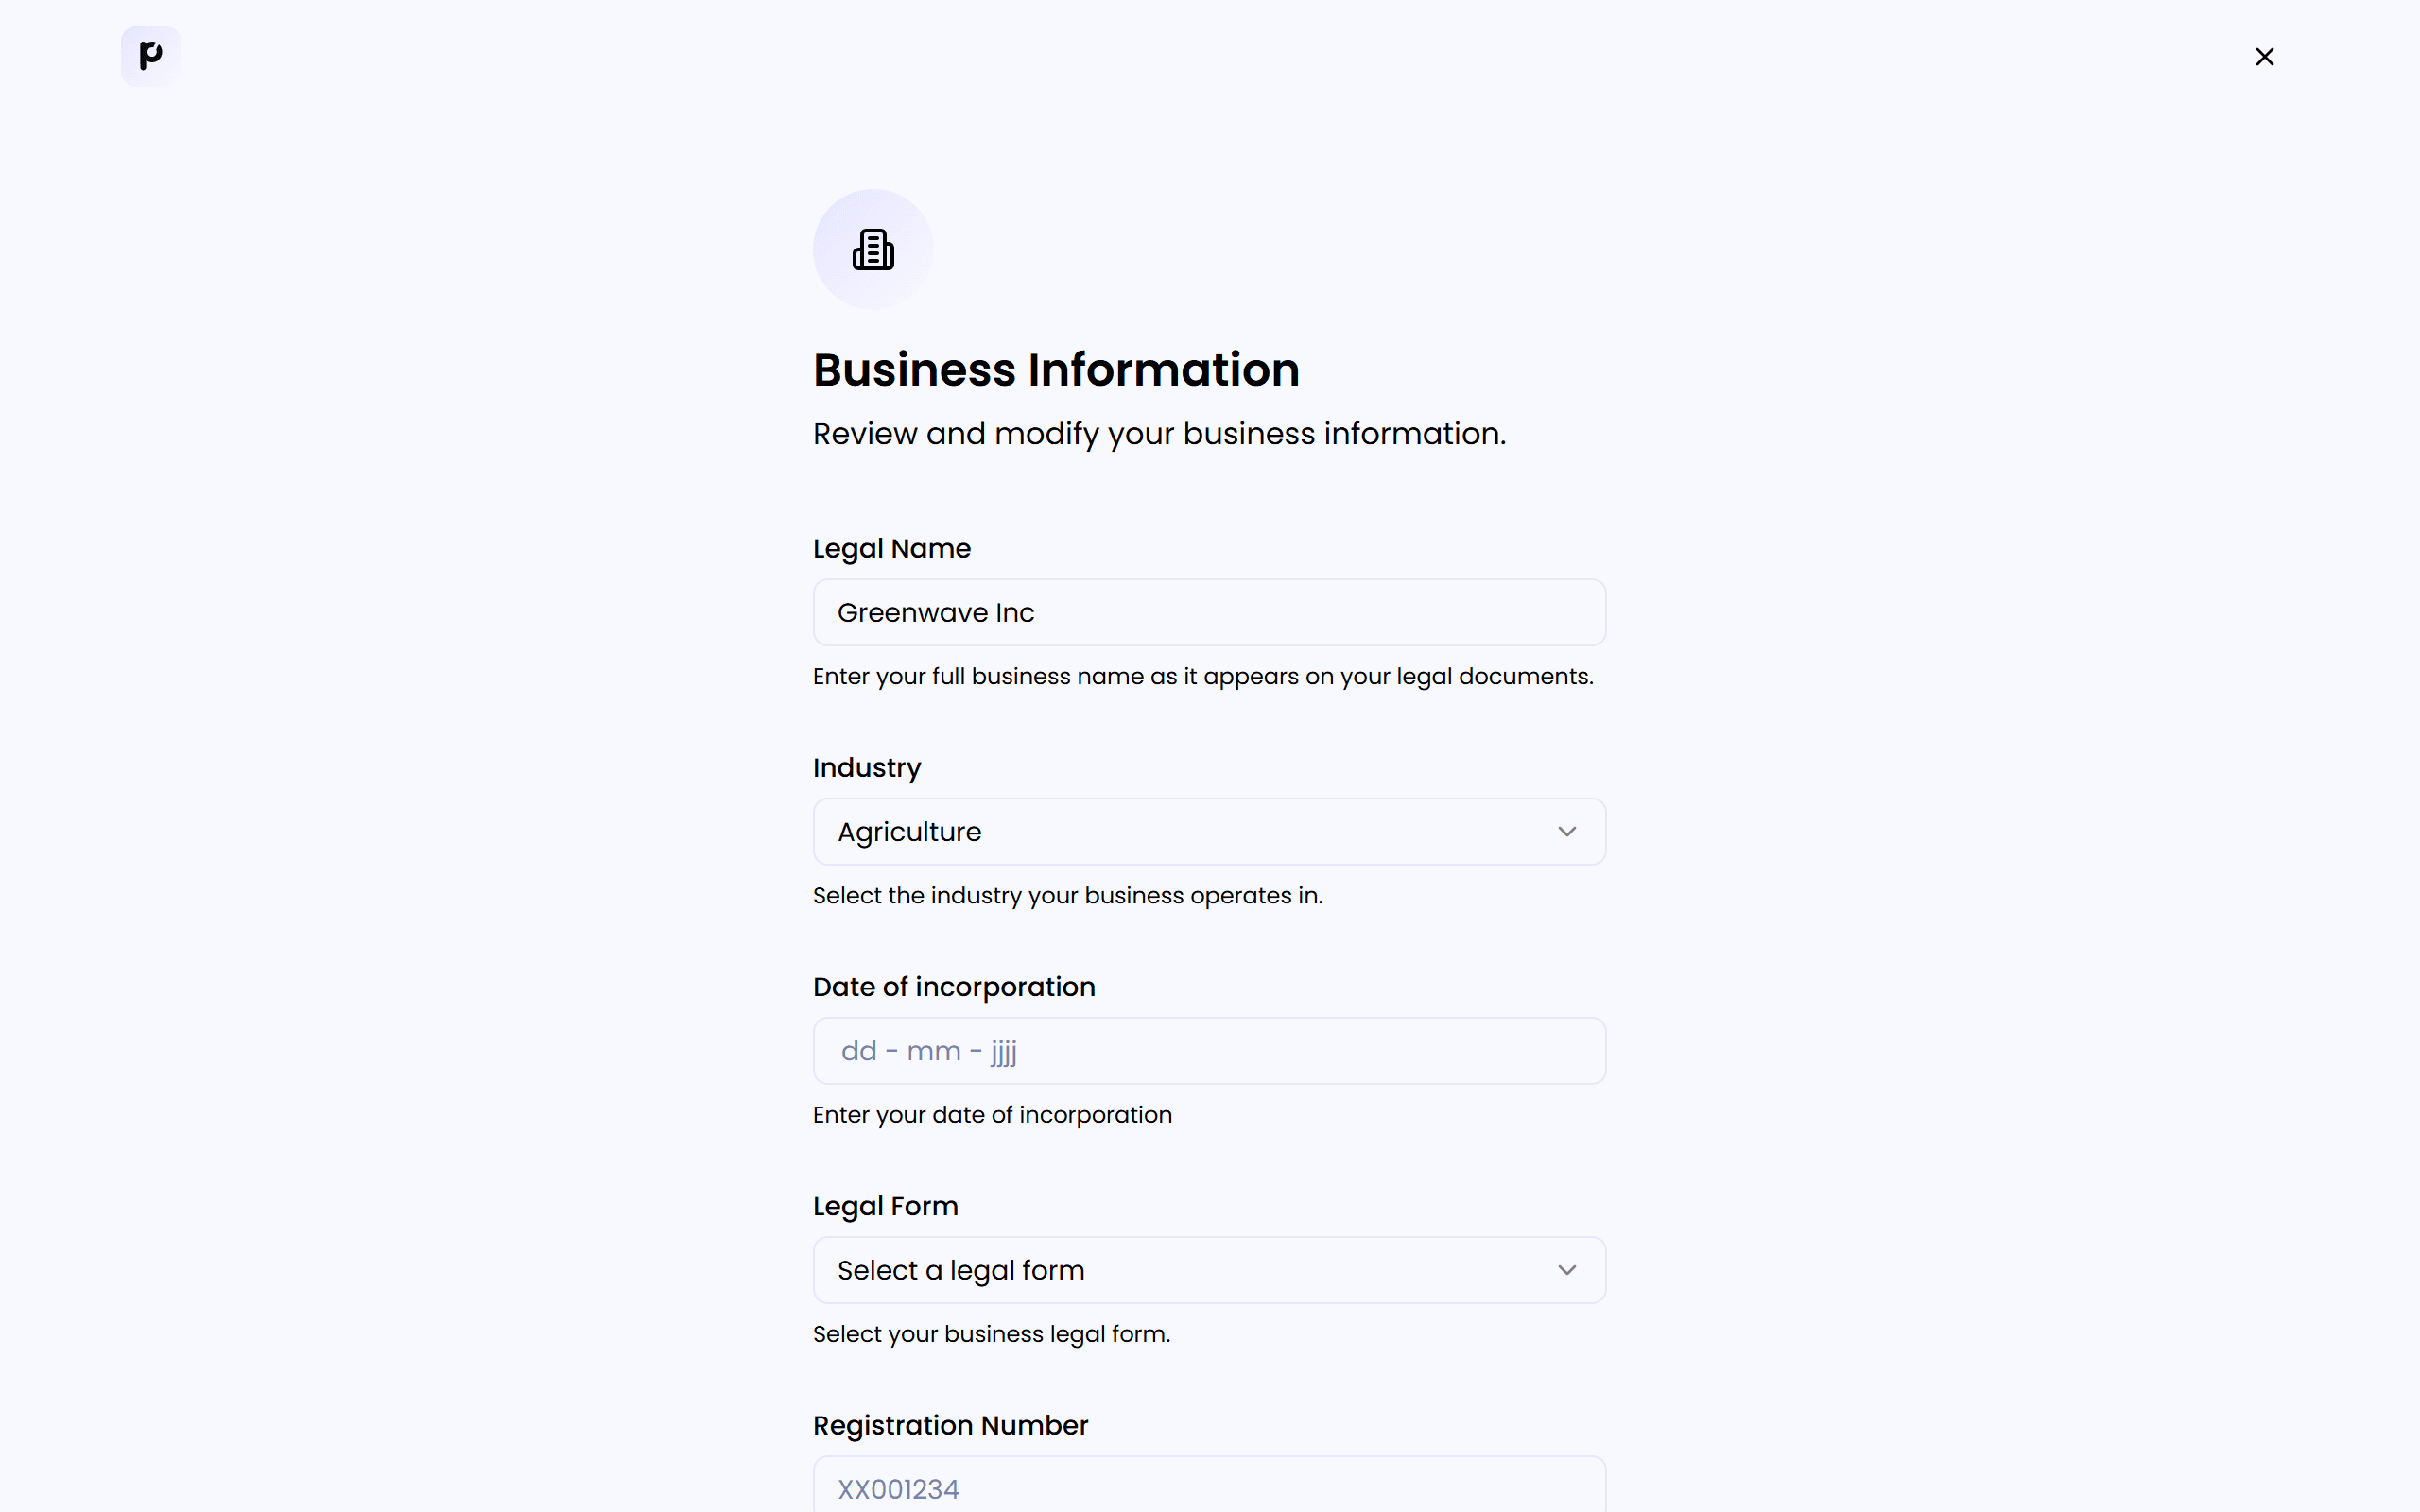
Task: Click the P mark inside the rounded square
Action: tap(149, 56)
